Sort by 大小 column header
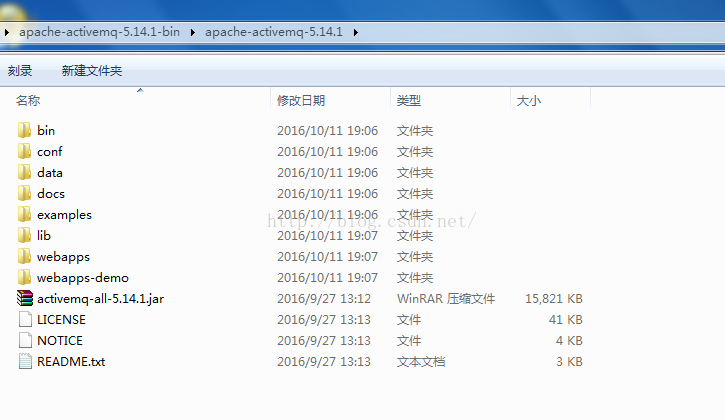 (528, 100)
